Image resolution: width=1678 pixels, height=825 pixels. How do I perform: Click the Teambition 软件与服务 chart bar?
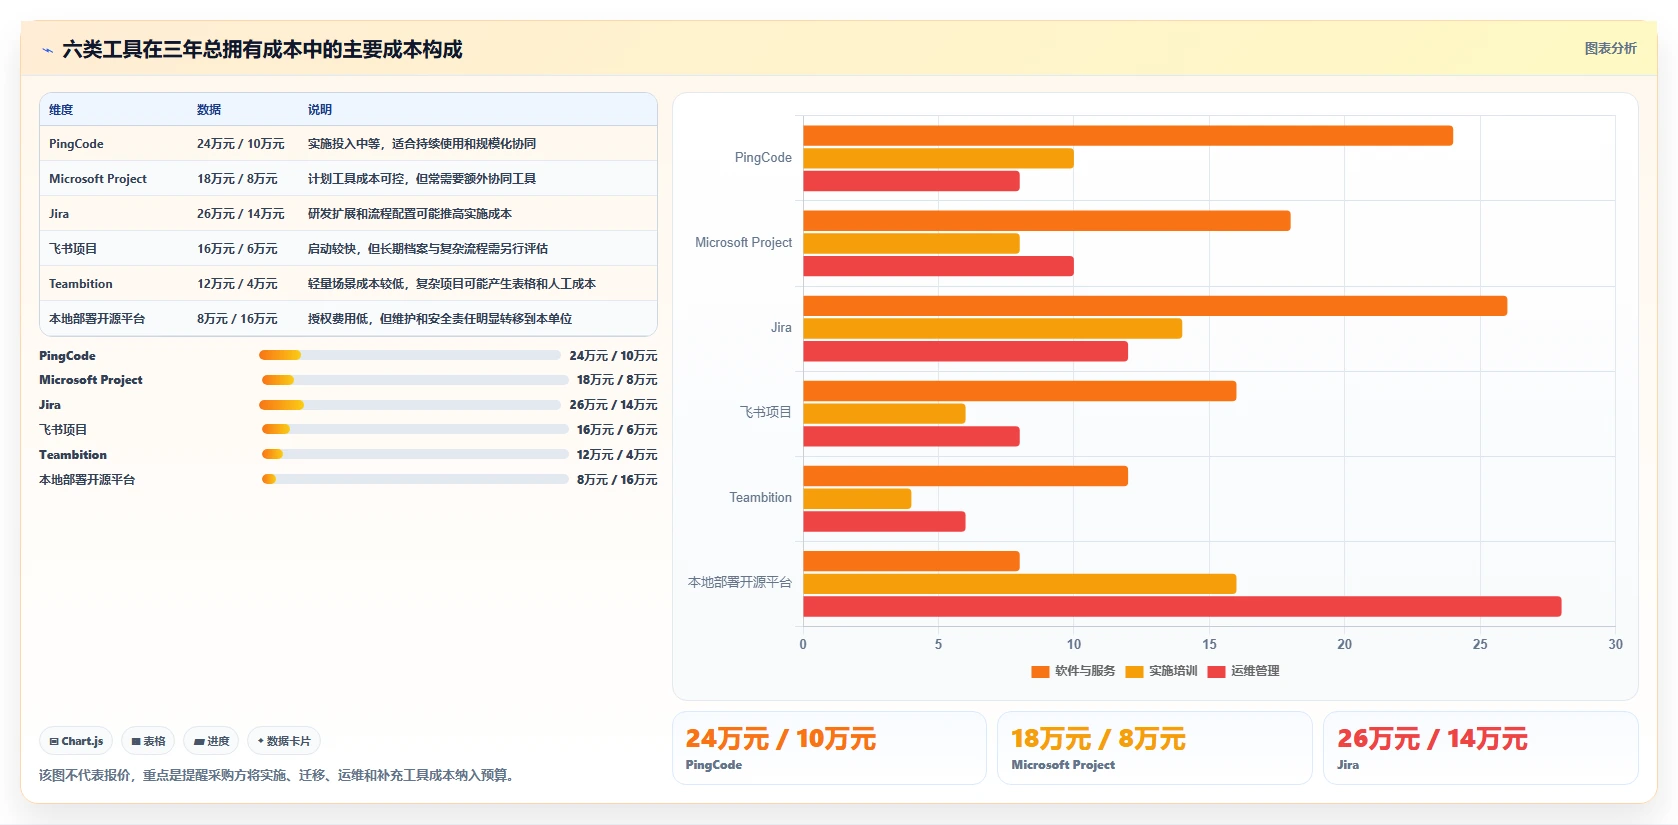click(965, 476)
